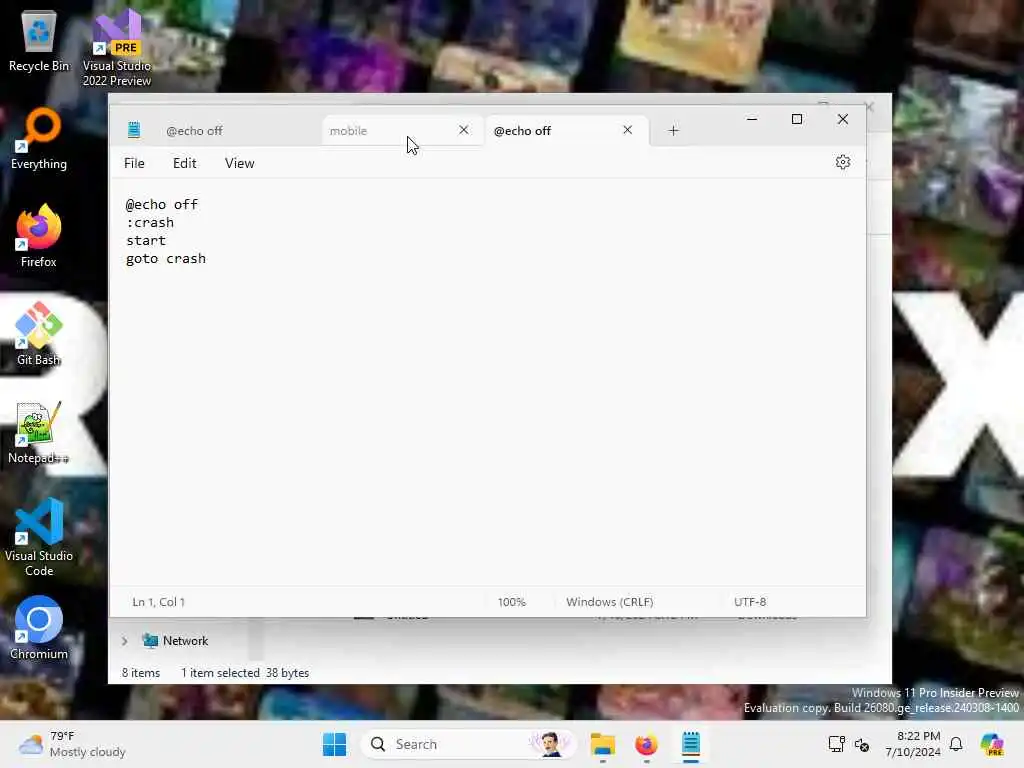Open Notepad settings gear icon
The height and width of the screenshot is (768, 1024).
tap(842, 162)
